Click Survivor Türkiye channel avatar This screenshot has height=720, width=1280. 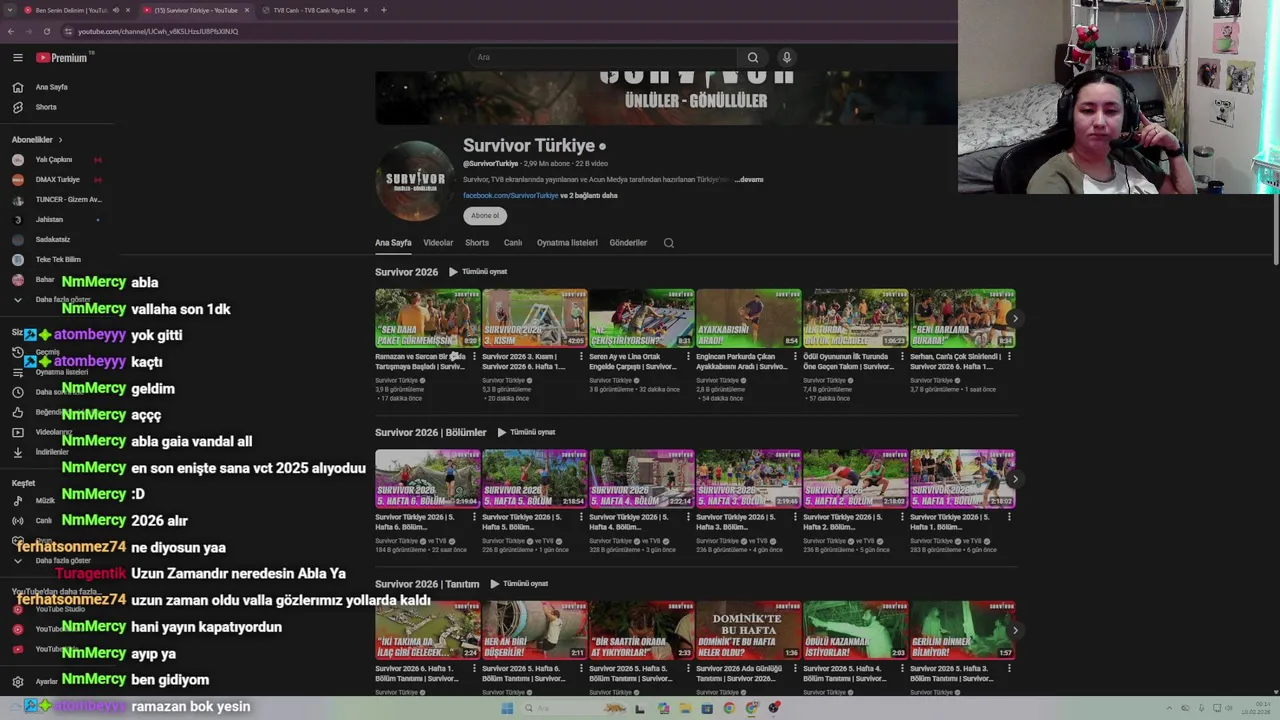pos(415,180)
